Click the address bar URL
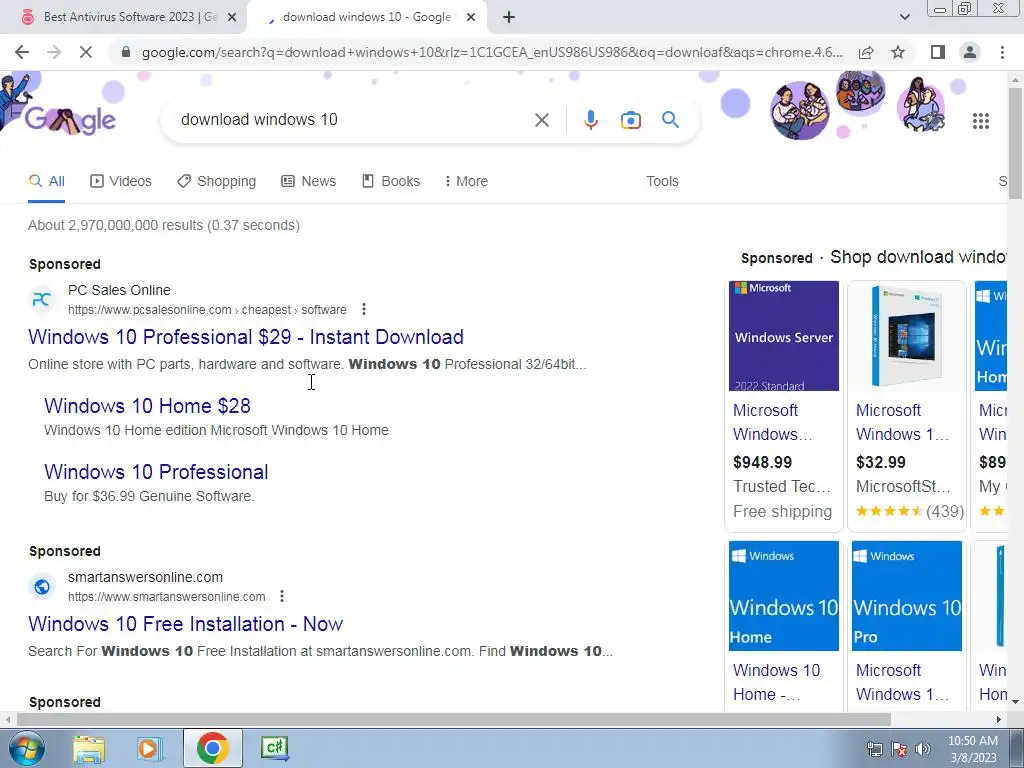The image size is (1024, 768). pyautogui.click(x=492, y=52)
